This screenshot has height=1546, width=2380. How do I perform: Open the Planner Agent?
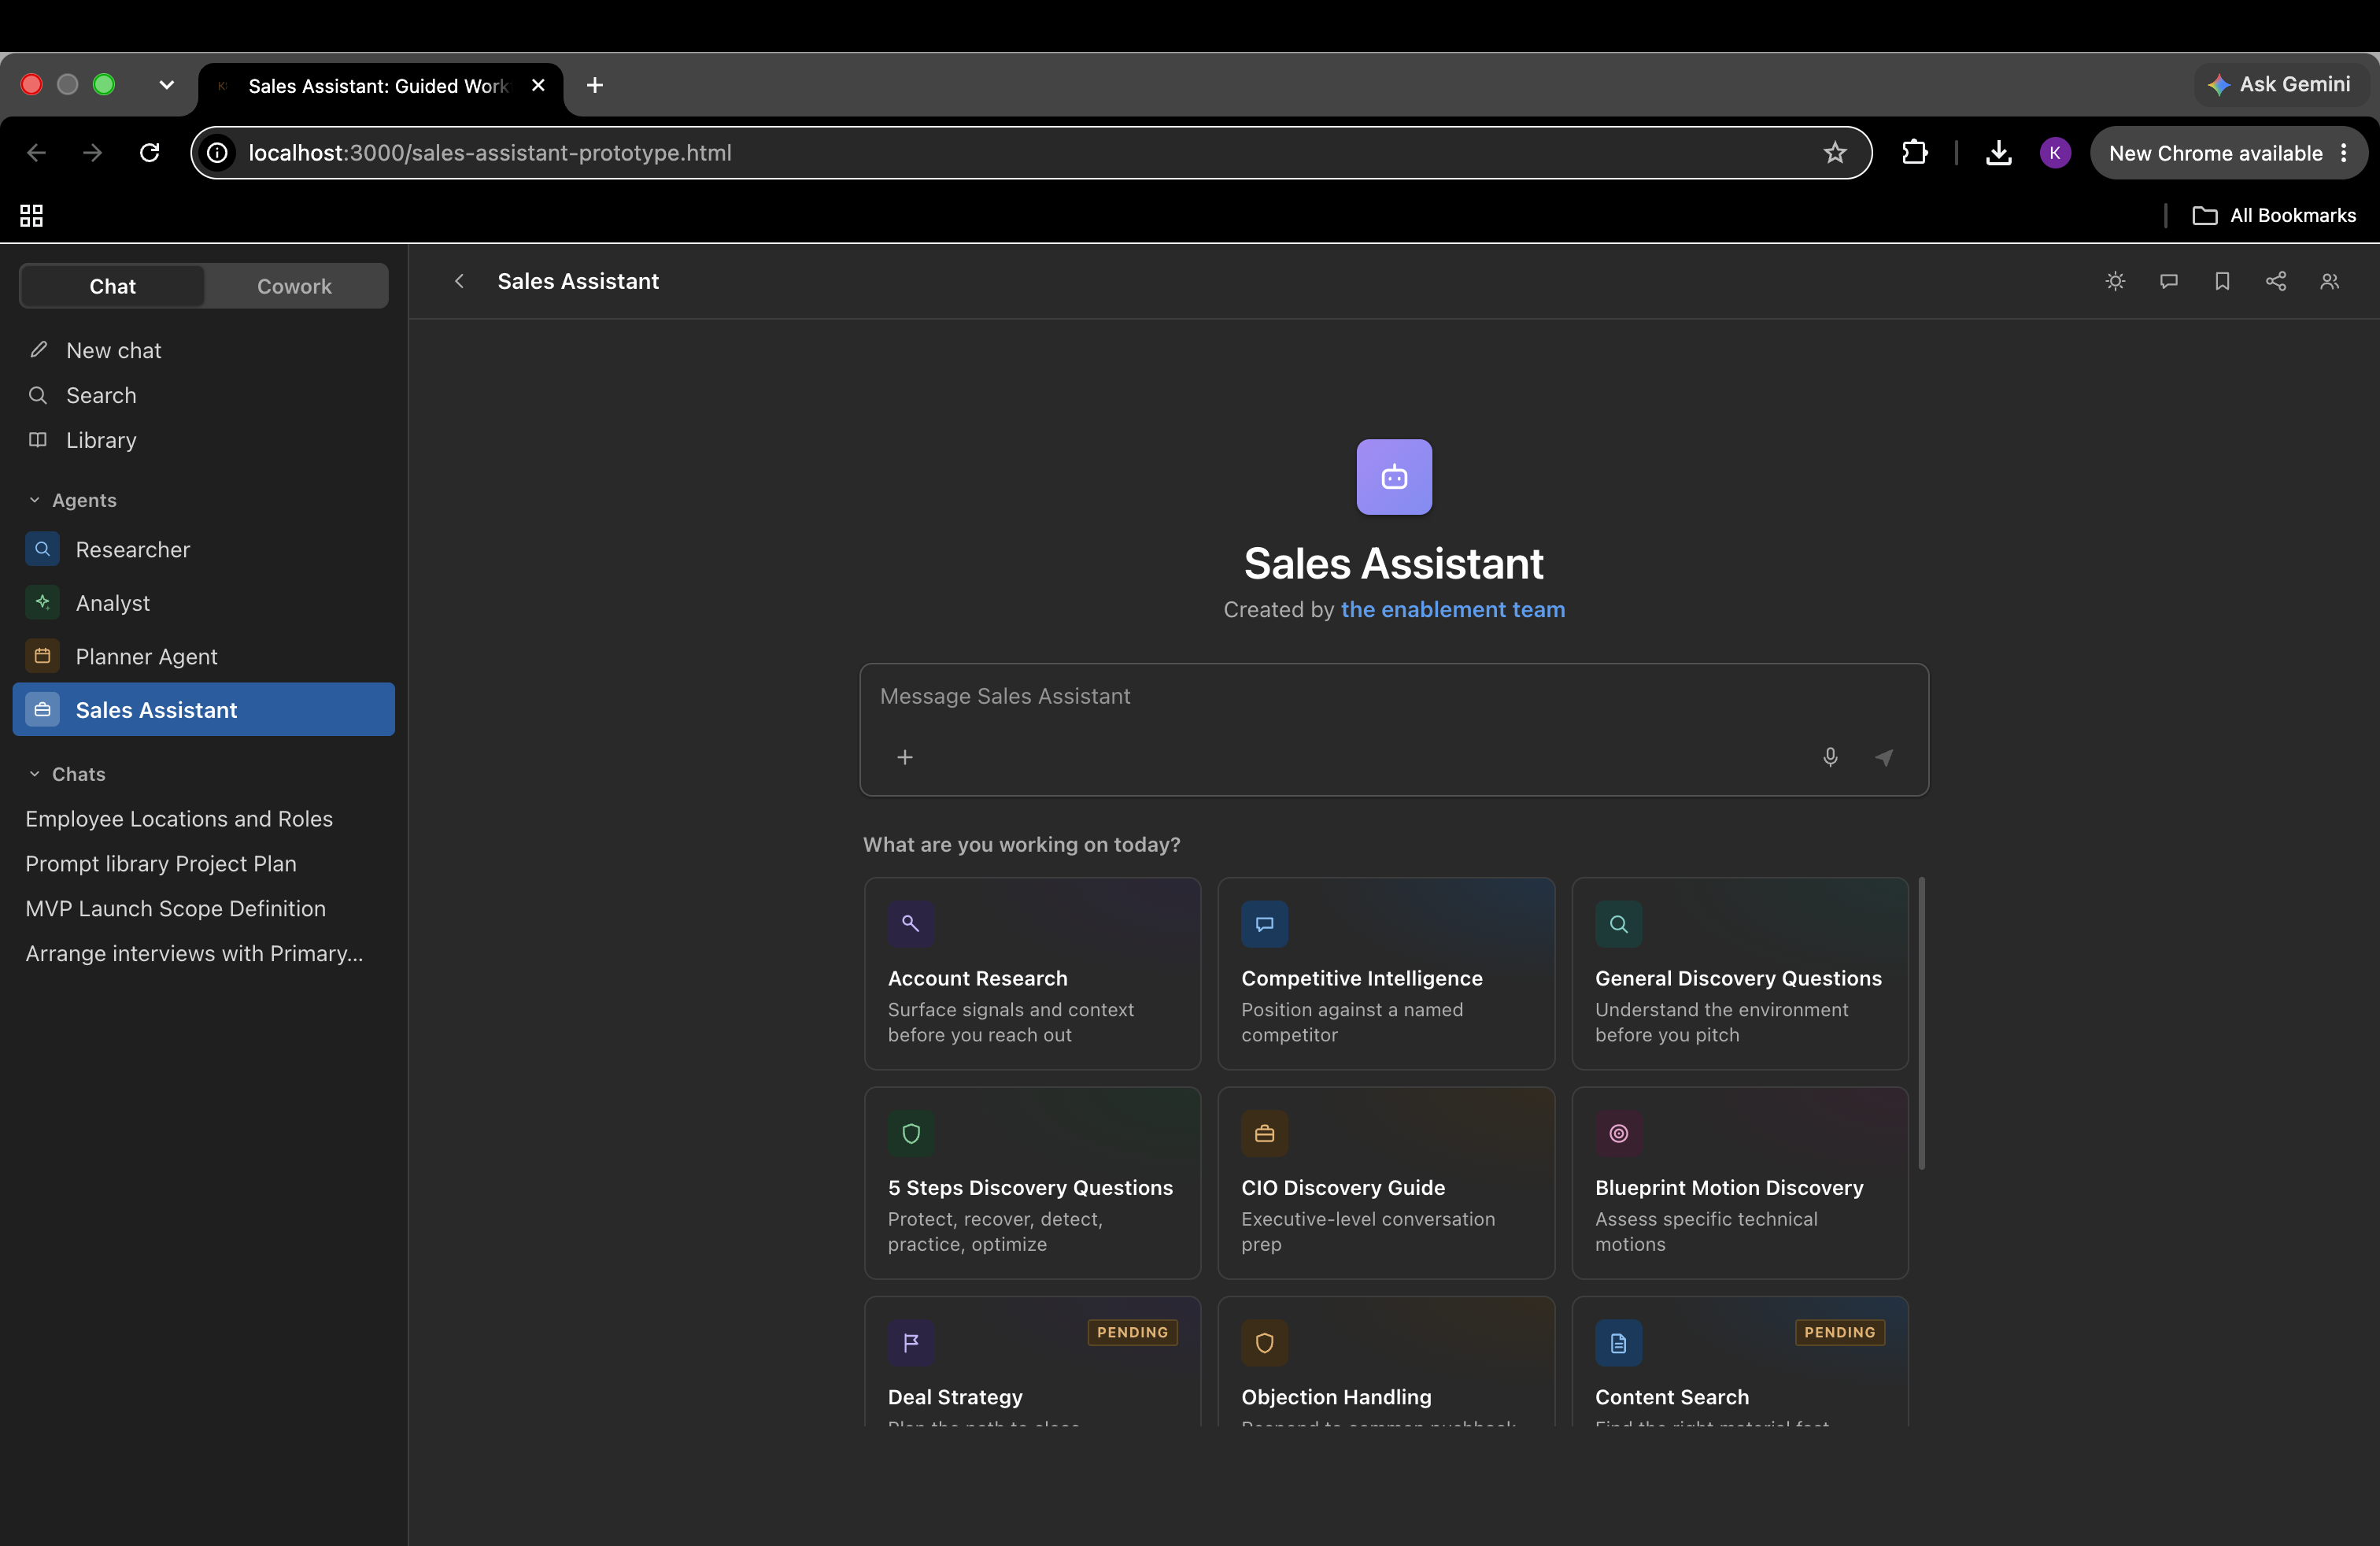coord(204,656)
